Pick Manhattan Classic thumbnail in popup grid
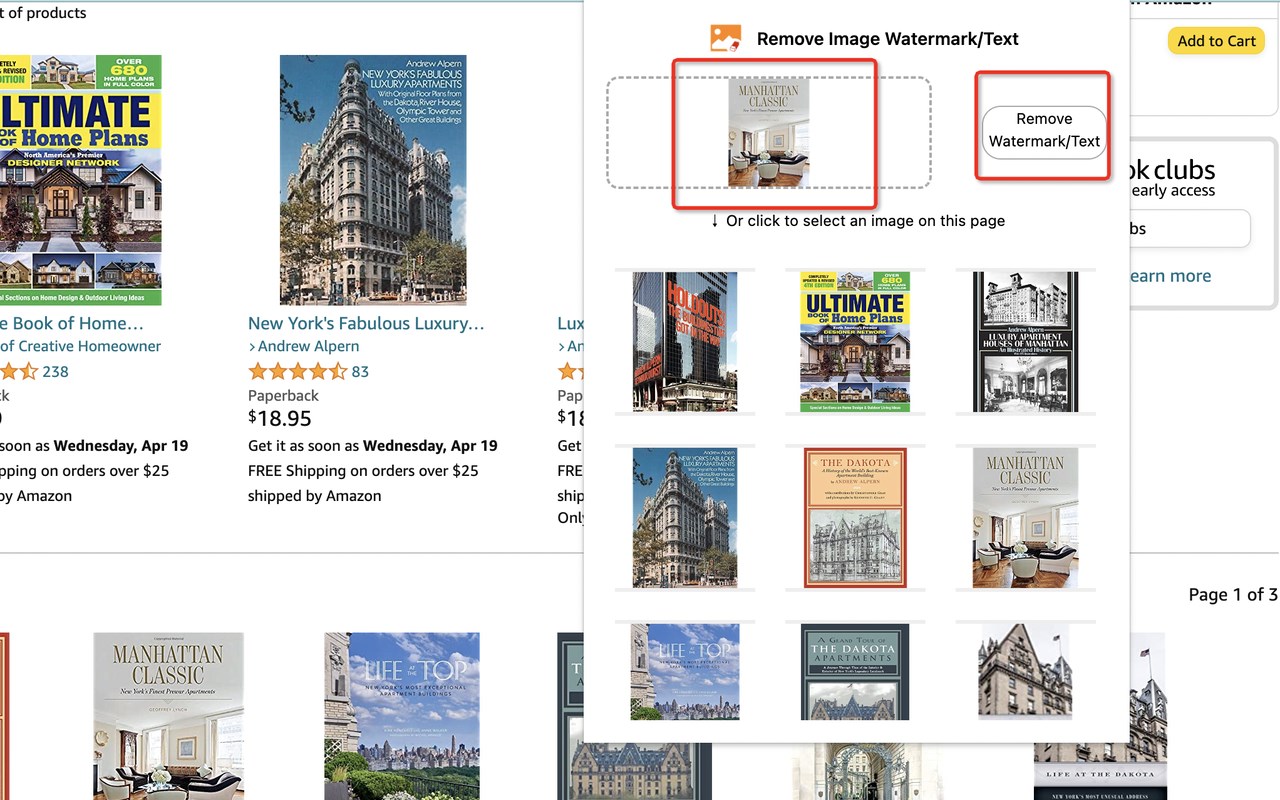1280x800 pixels. click(1026, 518)
